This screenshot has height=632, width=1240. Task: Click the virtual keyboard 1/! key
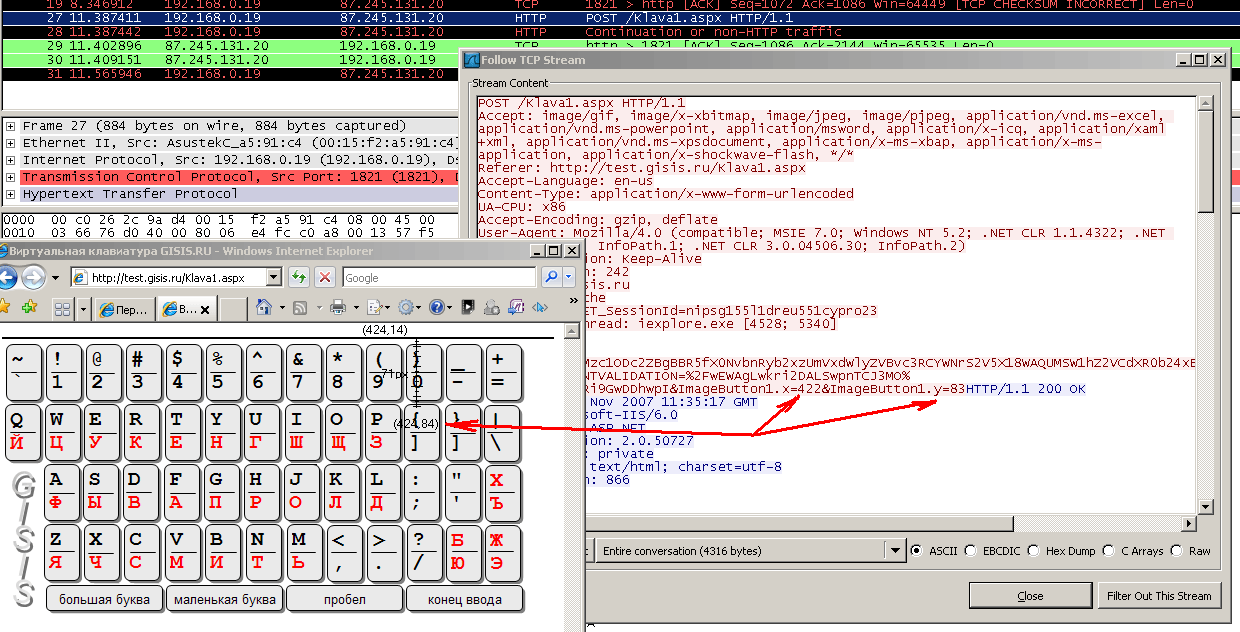coord(63,371)
